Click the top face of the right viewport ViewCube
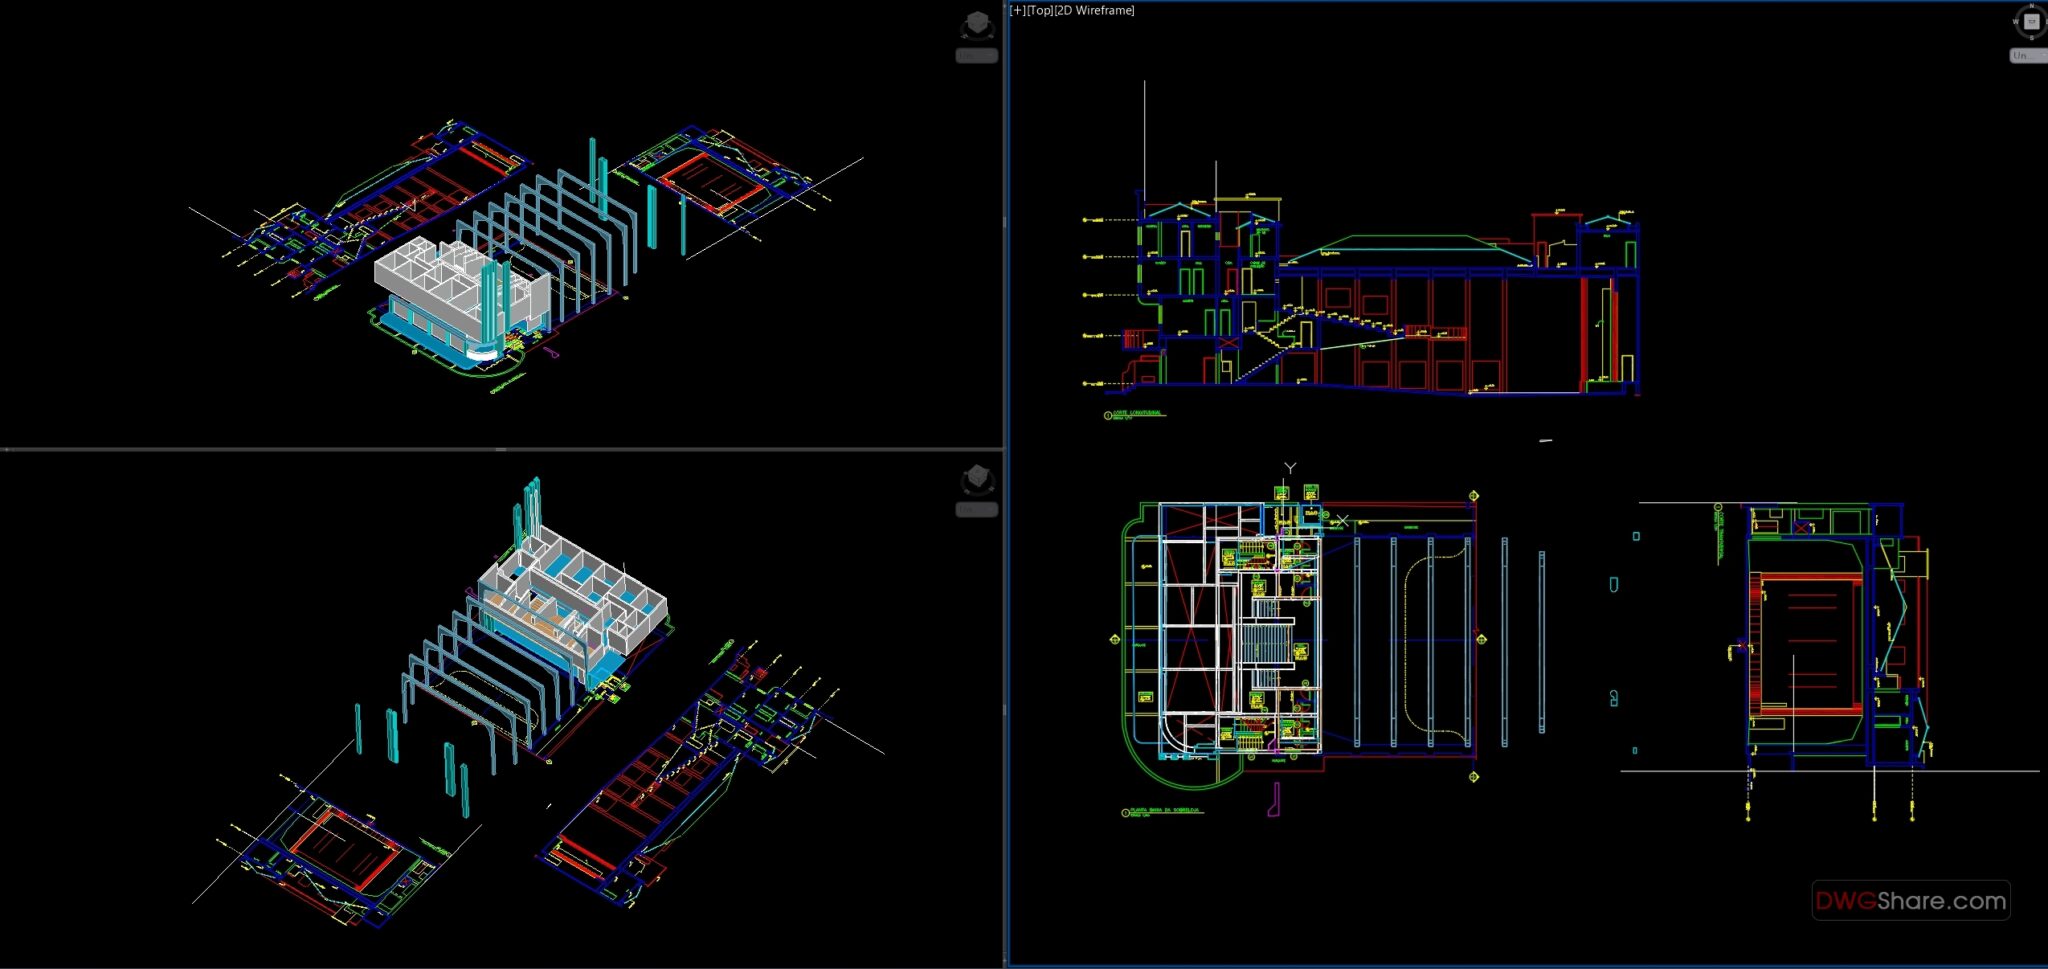The image size is (2048, 969). [x=2031, y=21]
